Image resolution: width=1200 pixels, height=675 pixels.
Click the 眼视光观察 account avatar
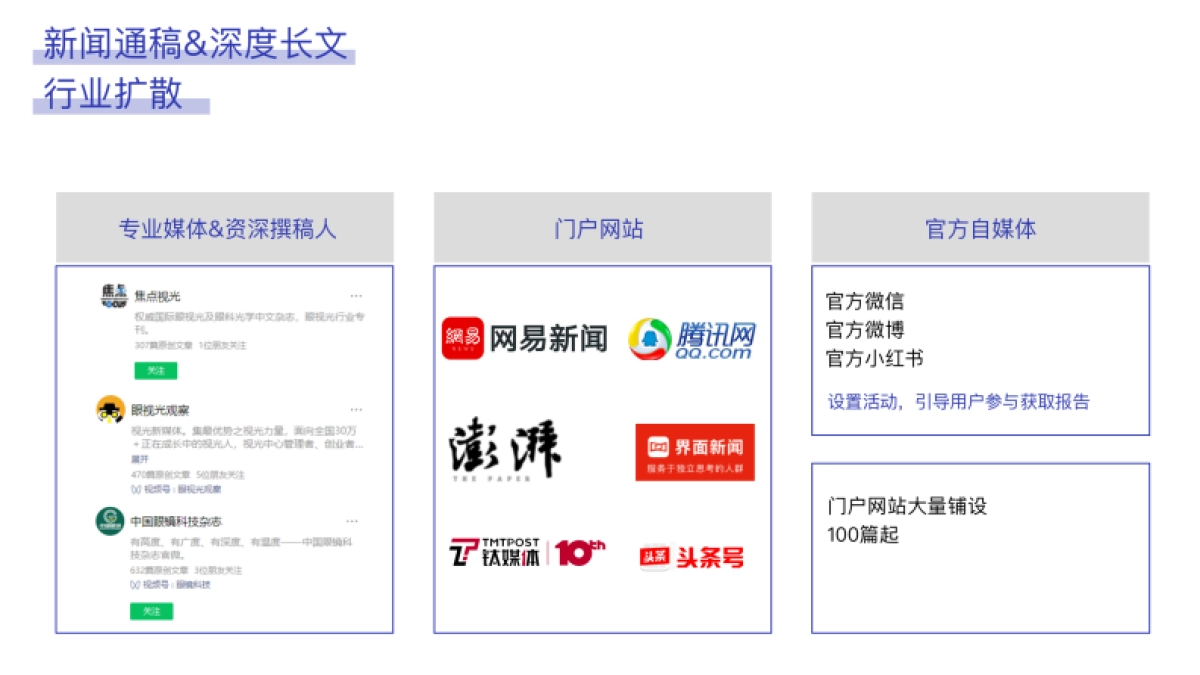click(110, 410)
